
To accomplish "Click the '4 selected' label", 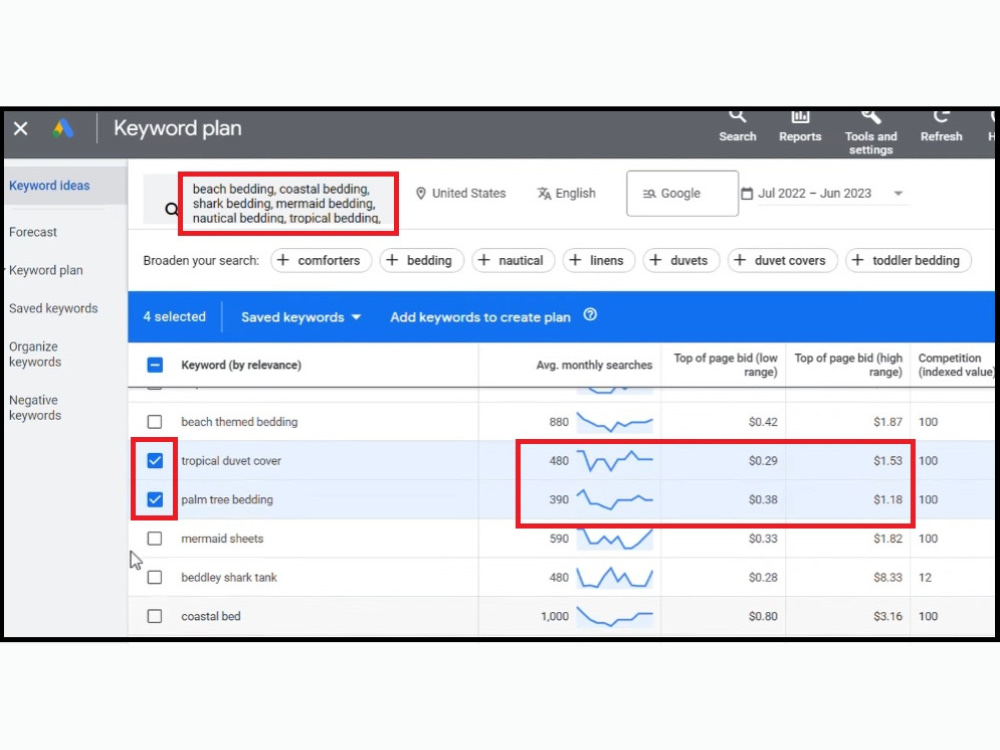I will coord(174,316).
